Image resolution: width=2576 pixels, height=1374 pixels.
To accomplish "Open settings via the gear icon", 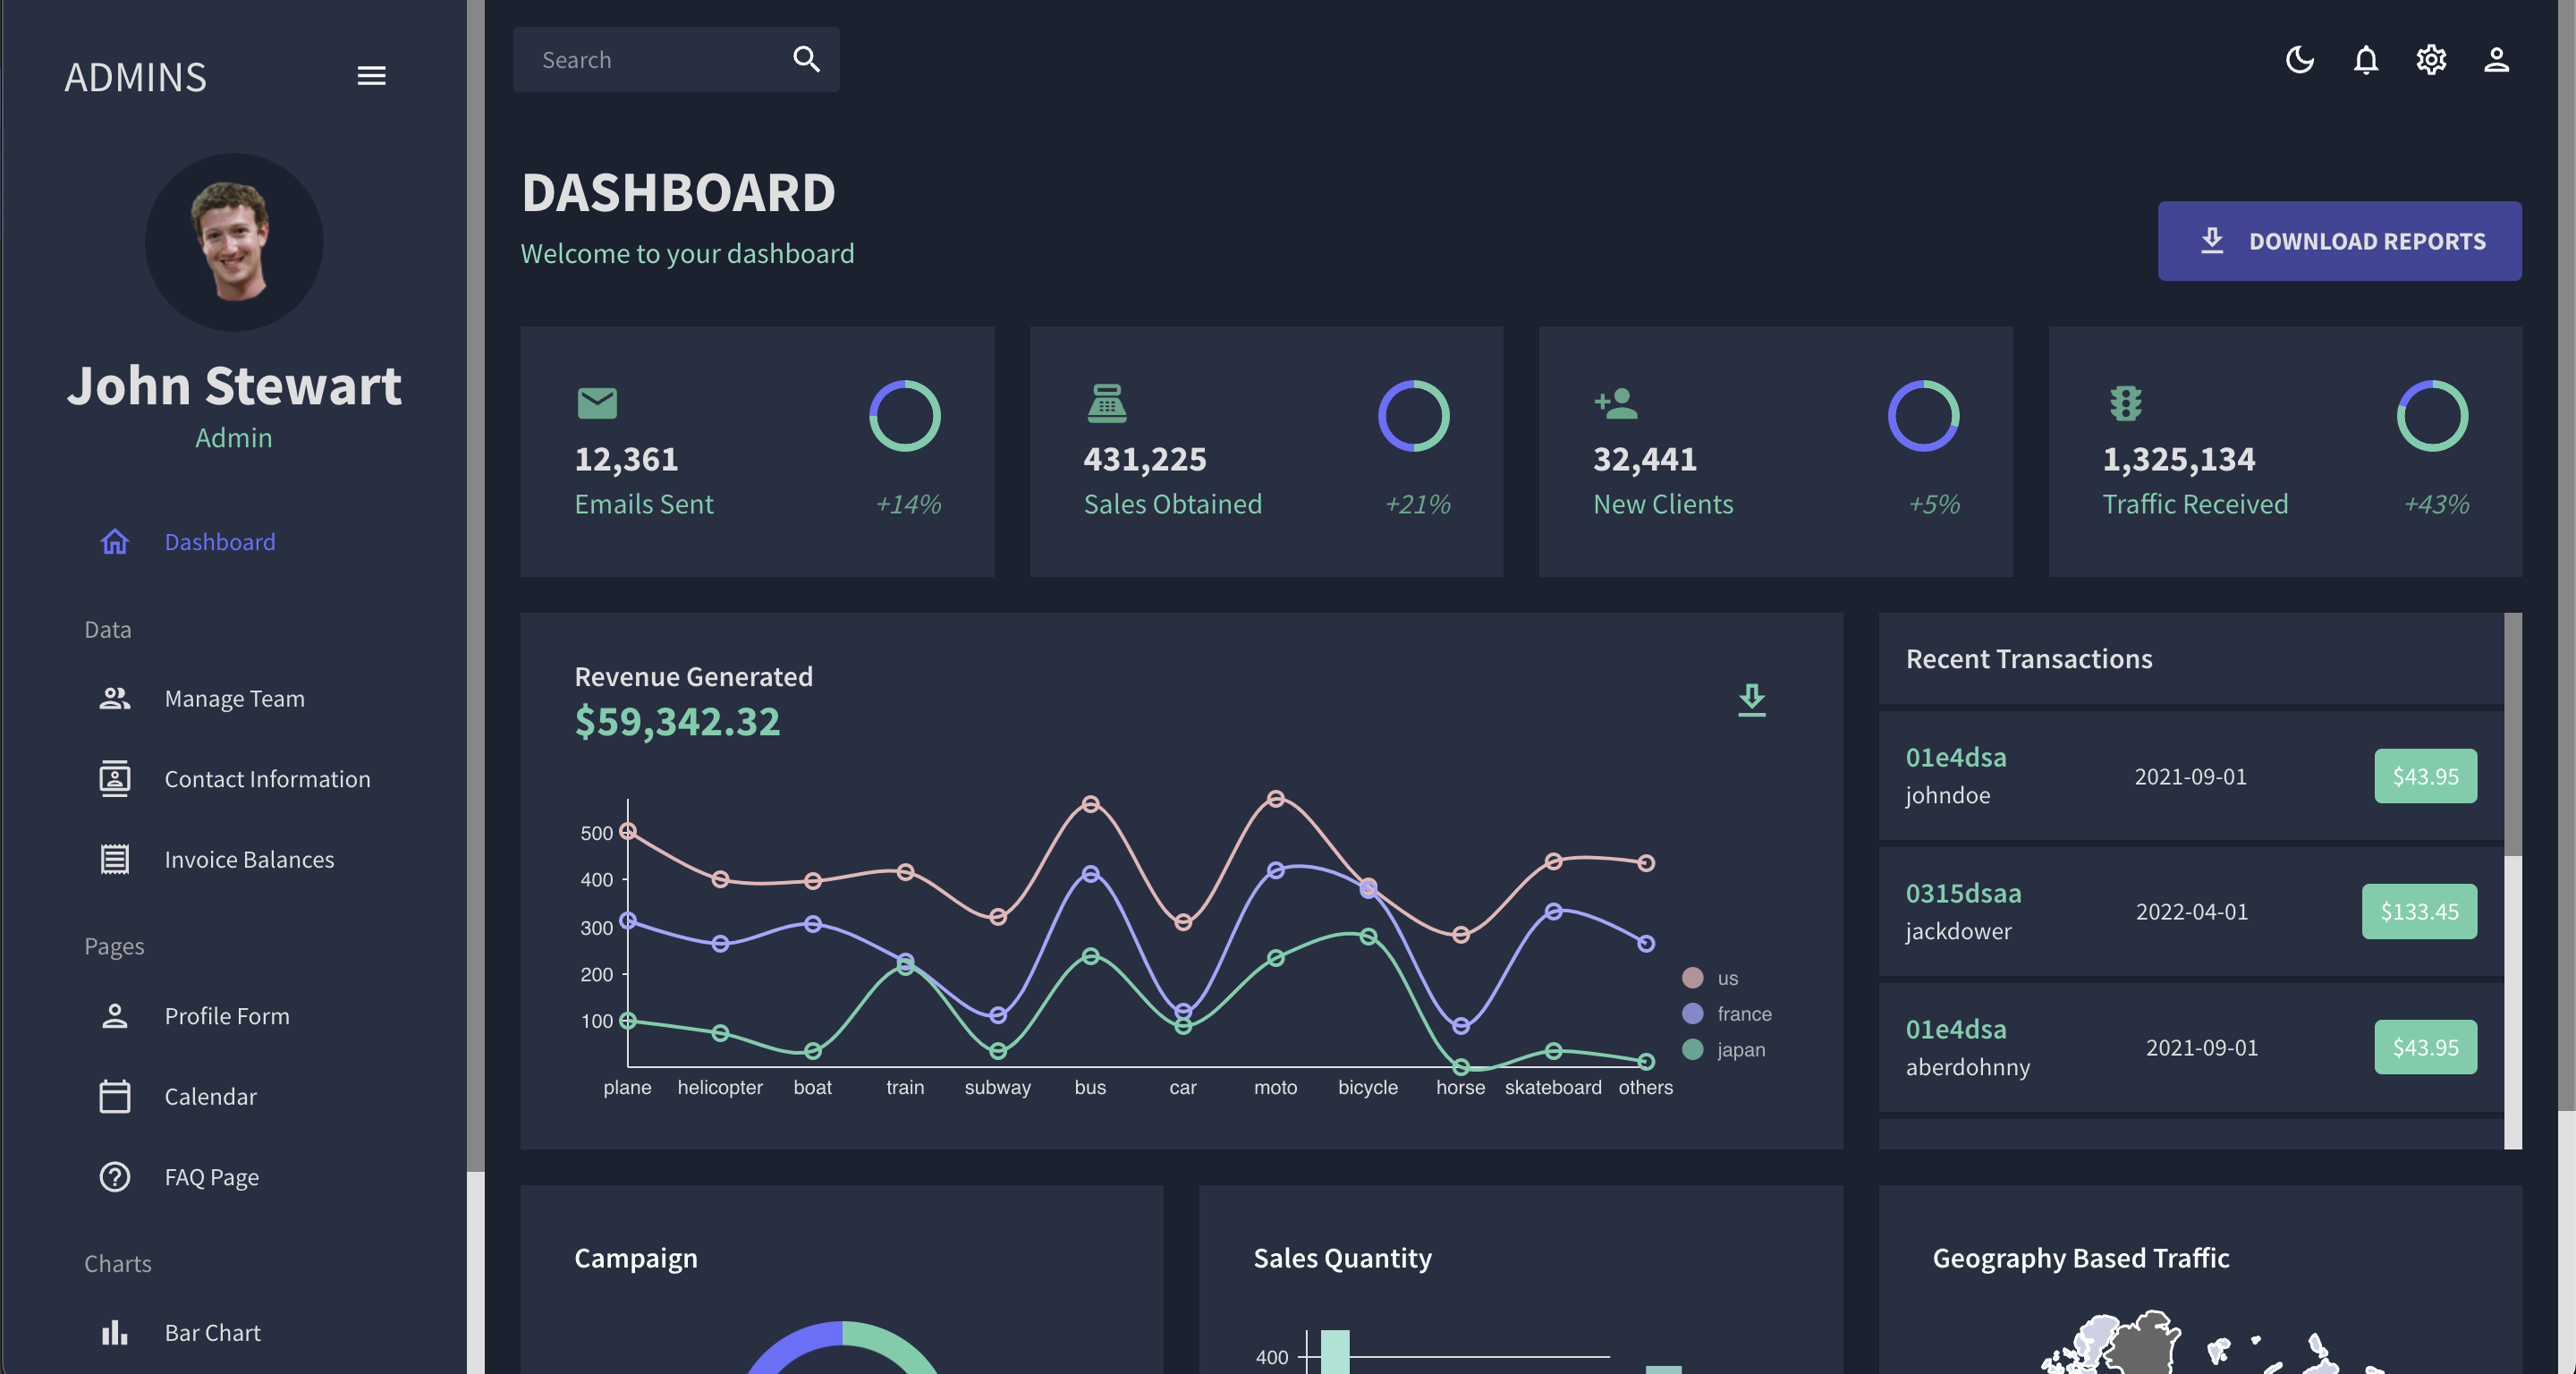I will point(2431,60).
